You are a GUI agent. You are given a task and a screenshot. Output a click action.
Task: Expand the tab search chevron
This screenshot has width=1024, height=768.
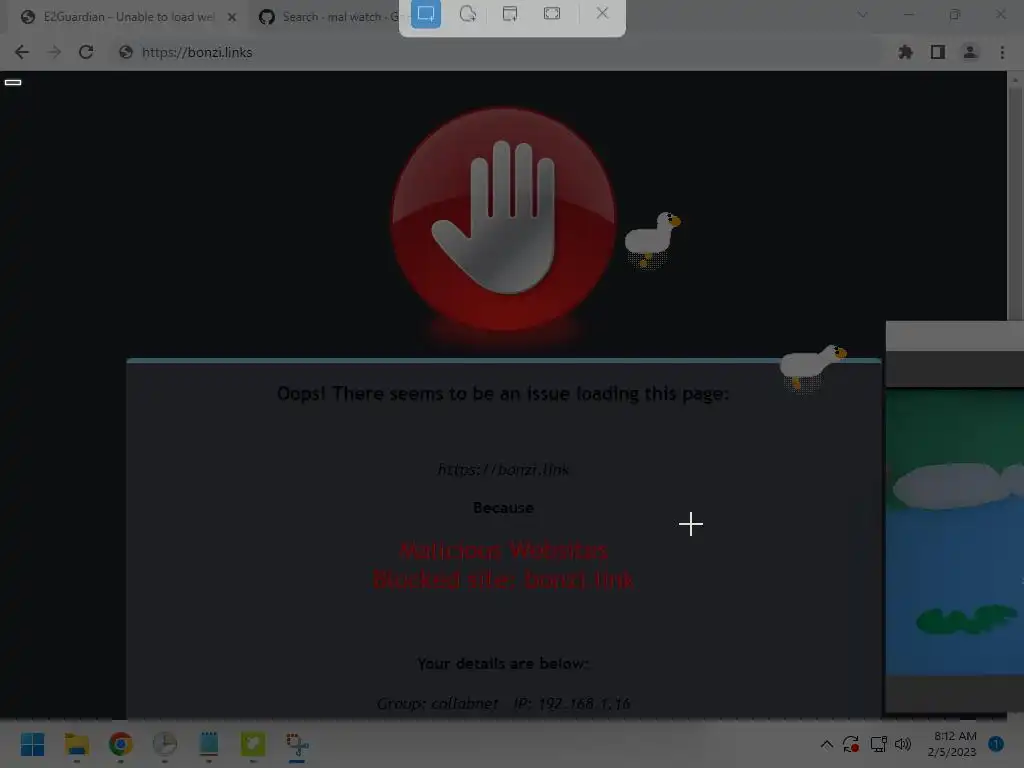tap(863, 14)
